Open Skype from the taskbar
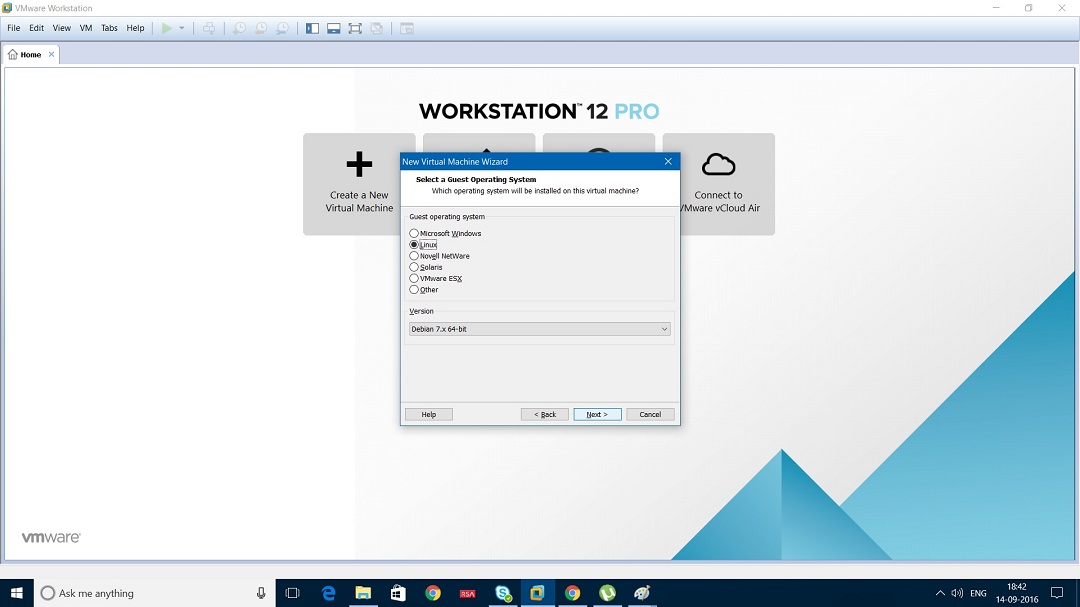The image size is (1080, 607). tap(503, 593)
